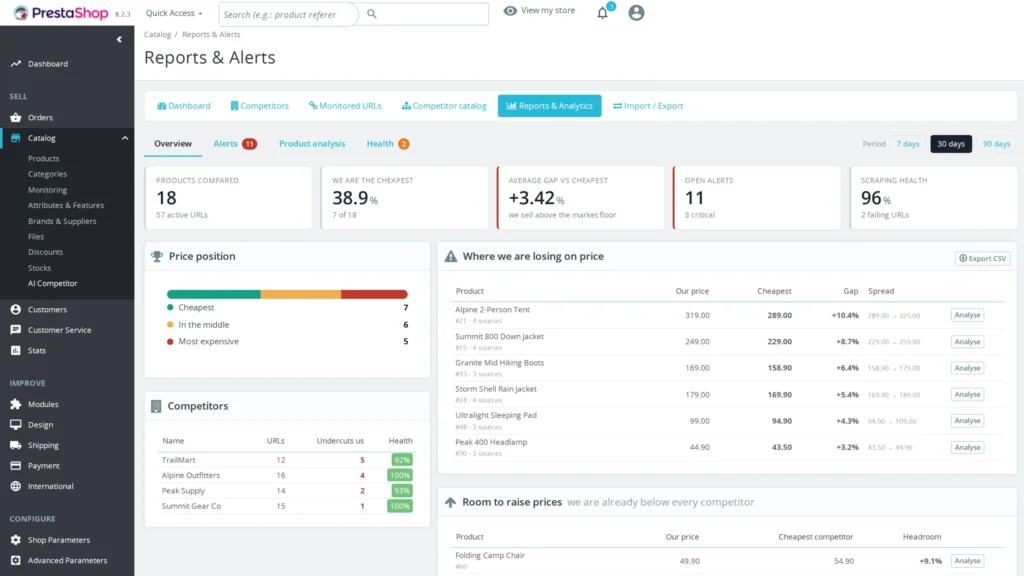Click the Customer Service chat icon
Viewport: 1024px width, 576px height.
16,330
